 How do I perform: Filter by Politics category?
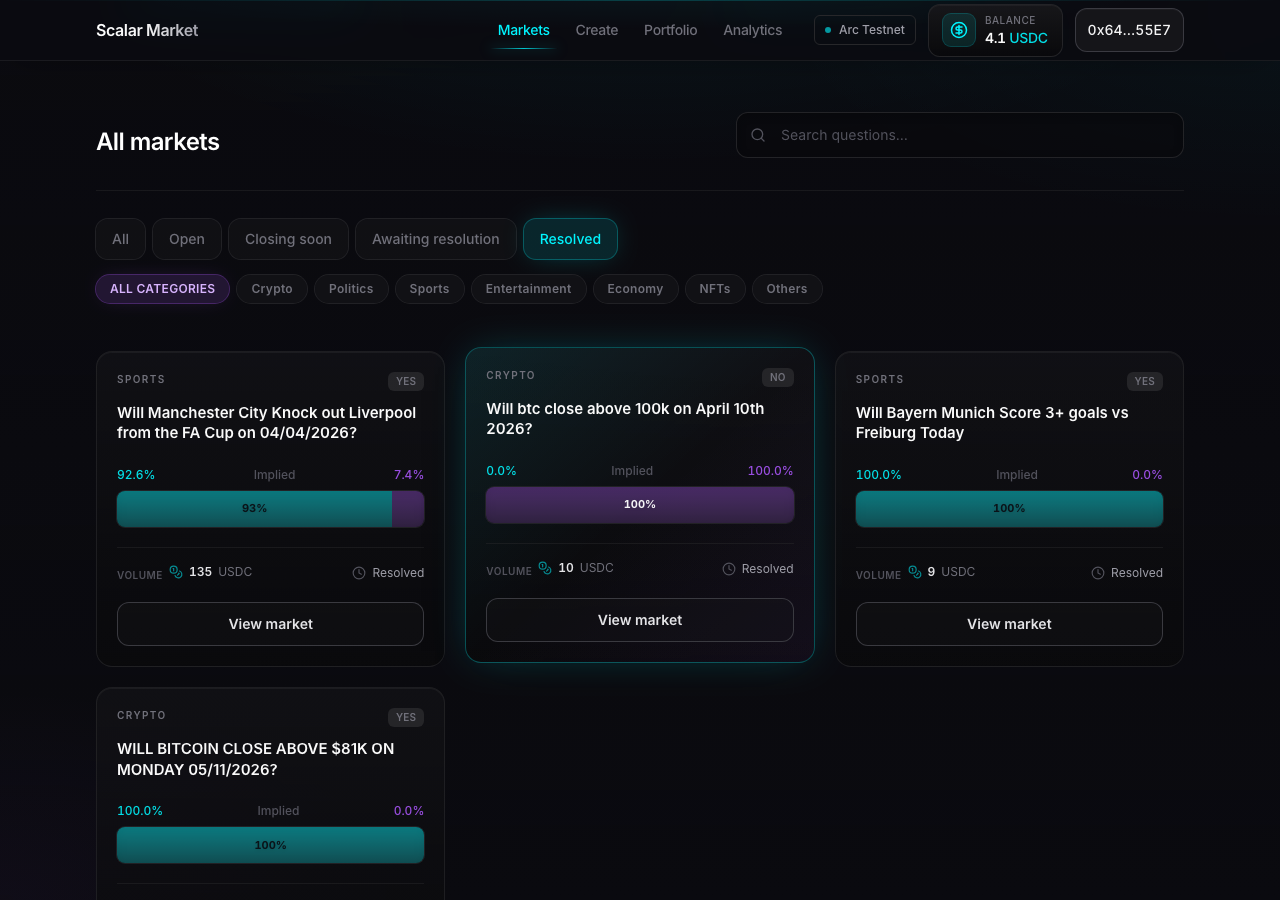point(351,289)
